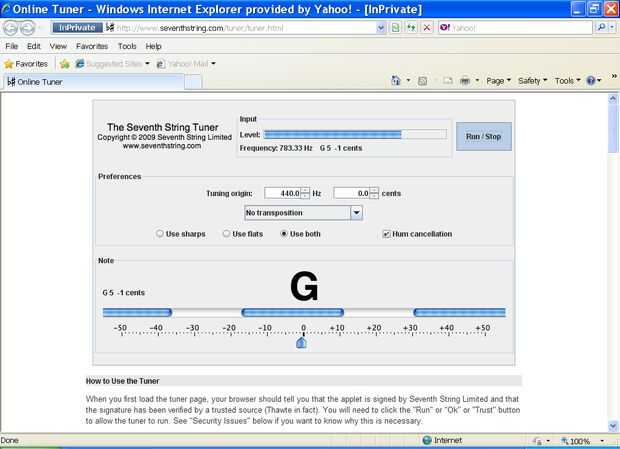
Task: Click the scrollbar up arrow
Action: (x=613, y=98)
